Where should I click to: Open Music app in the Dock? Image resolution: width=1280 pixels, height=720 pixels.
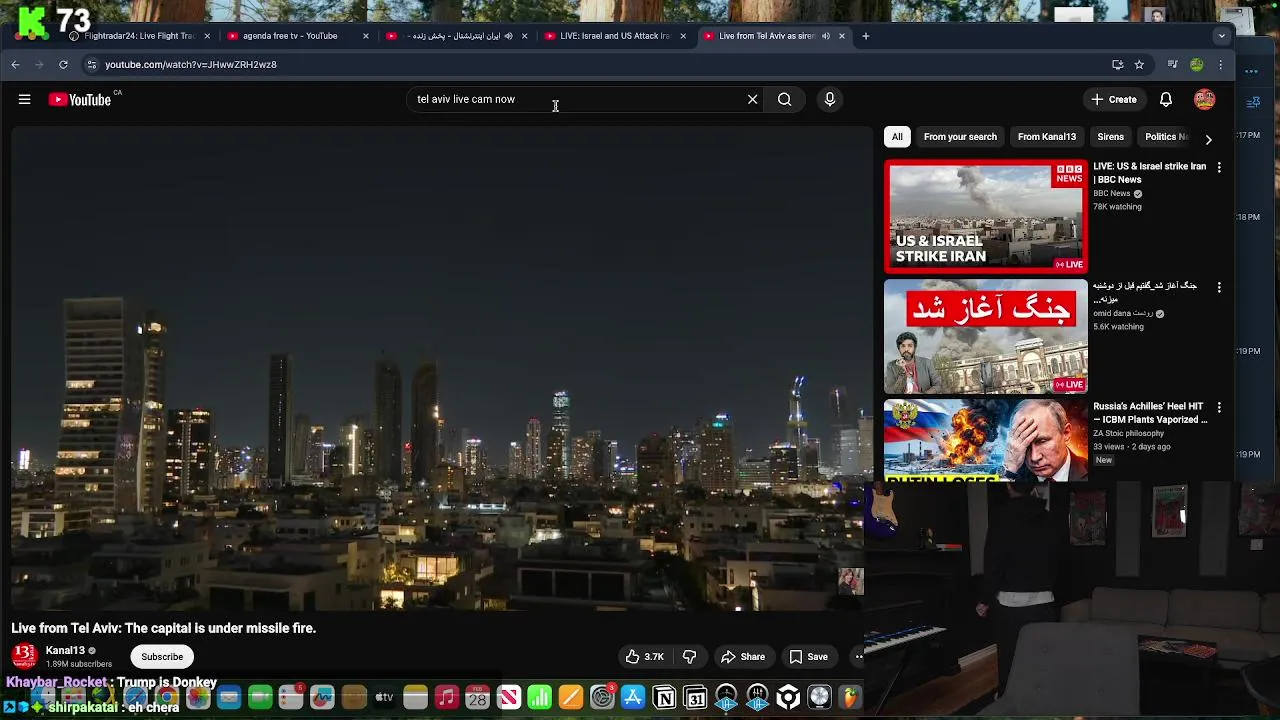pos(446,697)
